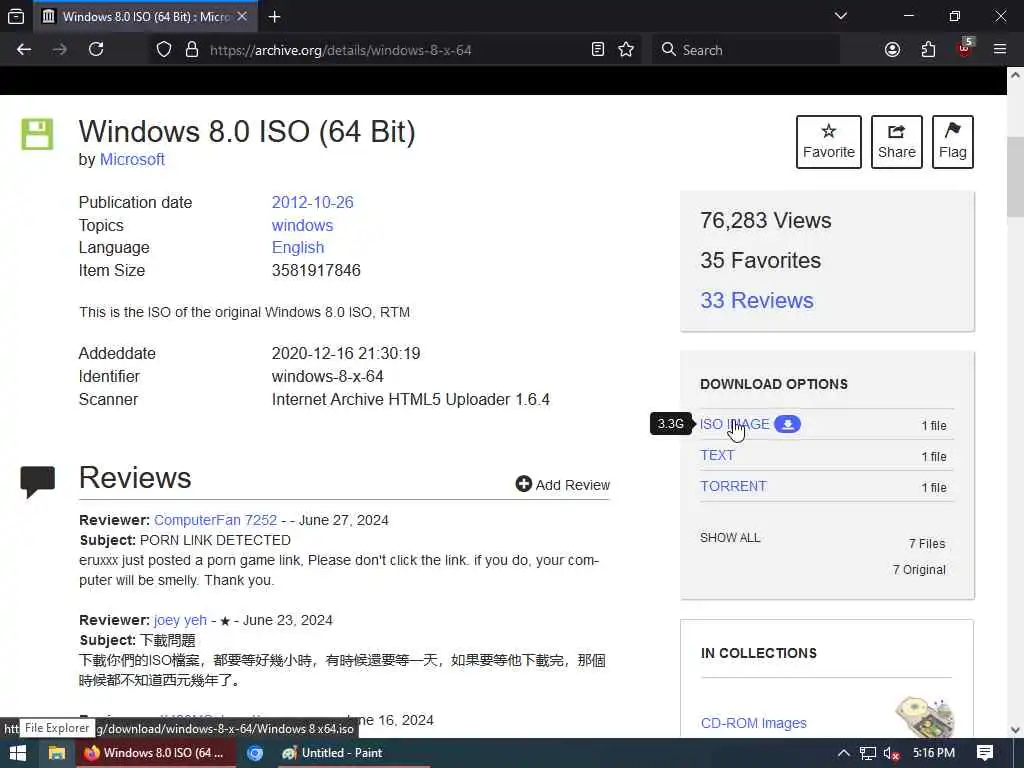Reload the archive.org page
This screenshot has height=768, width=1024.
point(96,50)
